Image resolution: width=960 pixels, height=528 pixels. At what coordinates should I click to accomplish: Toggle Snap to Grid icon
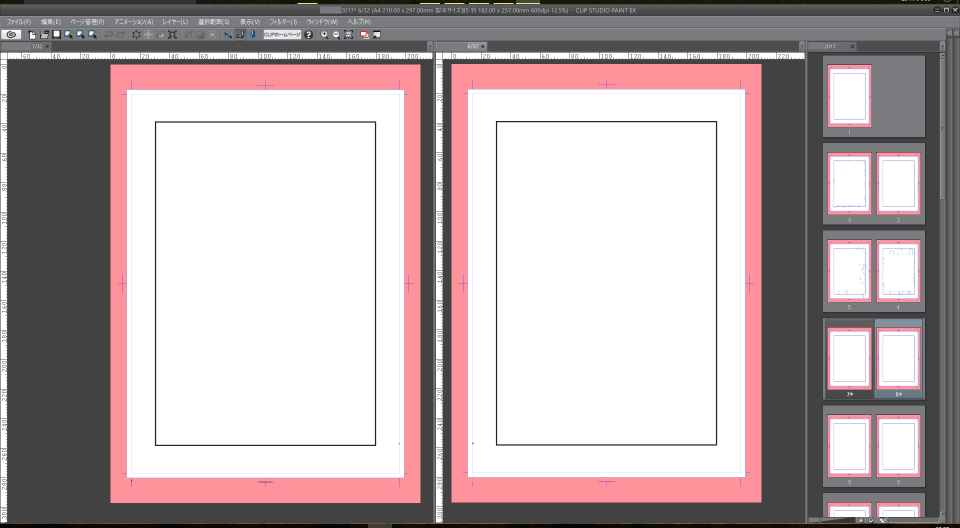pos(252,35)
